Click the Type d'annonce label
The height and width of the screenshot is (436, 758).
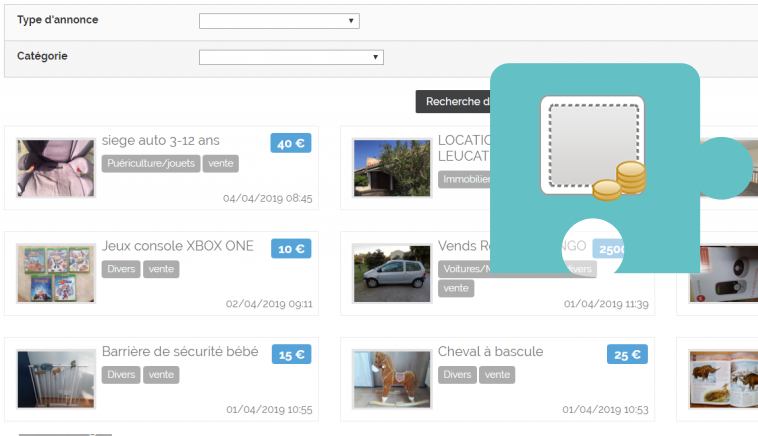(58, 20)
